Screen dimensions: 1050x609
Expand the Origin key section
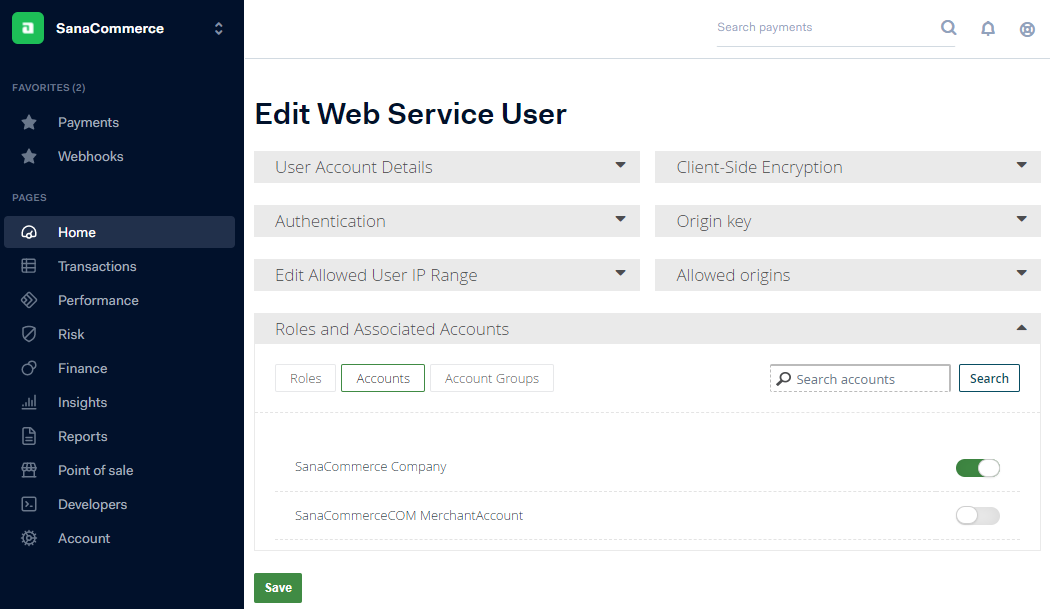coord(848,221)
